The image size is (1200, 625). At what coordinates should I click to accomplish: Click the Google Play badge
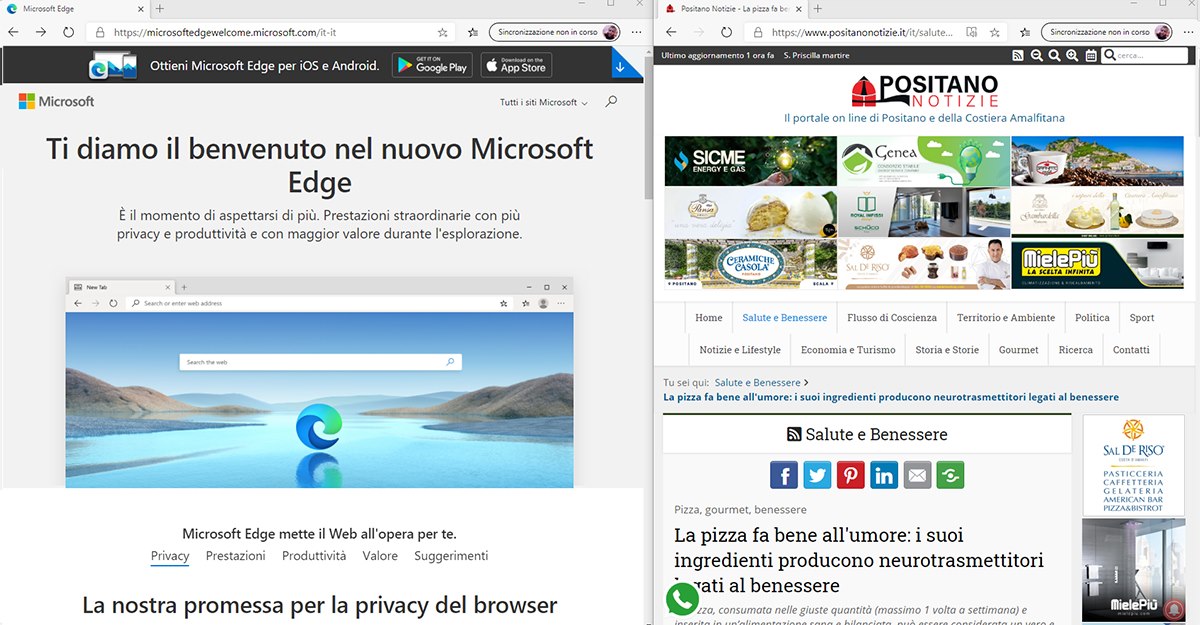431,66
